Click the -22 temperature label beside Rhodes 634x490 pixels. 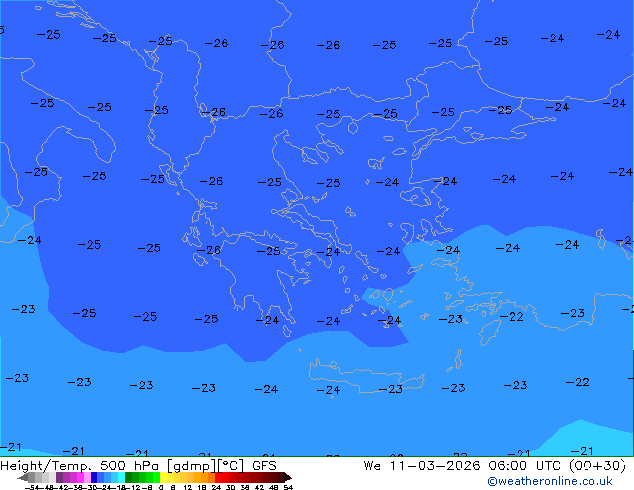click(x=511, y=317)
